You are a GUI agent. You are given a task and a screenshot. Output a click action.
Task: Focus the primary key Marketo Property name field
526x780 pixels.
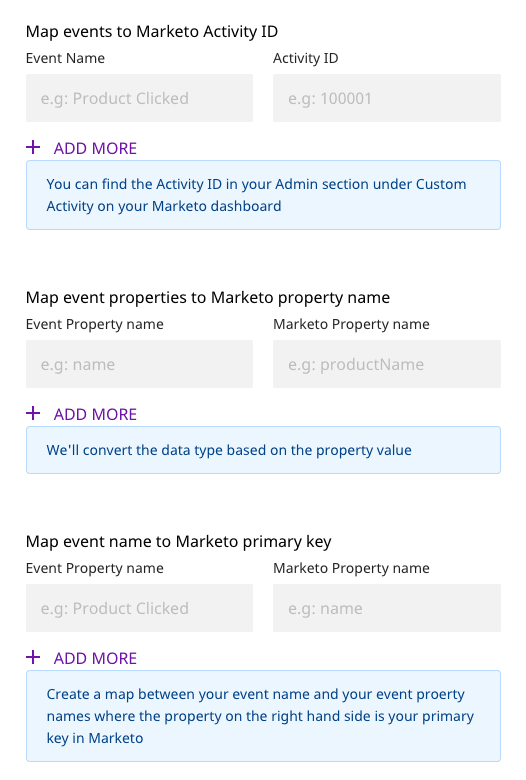tap(387, 608)
